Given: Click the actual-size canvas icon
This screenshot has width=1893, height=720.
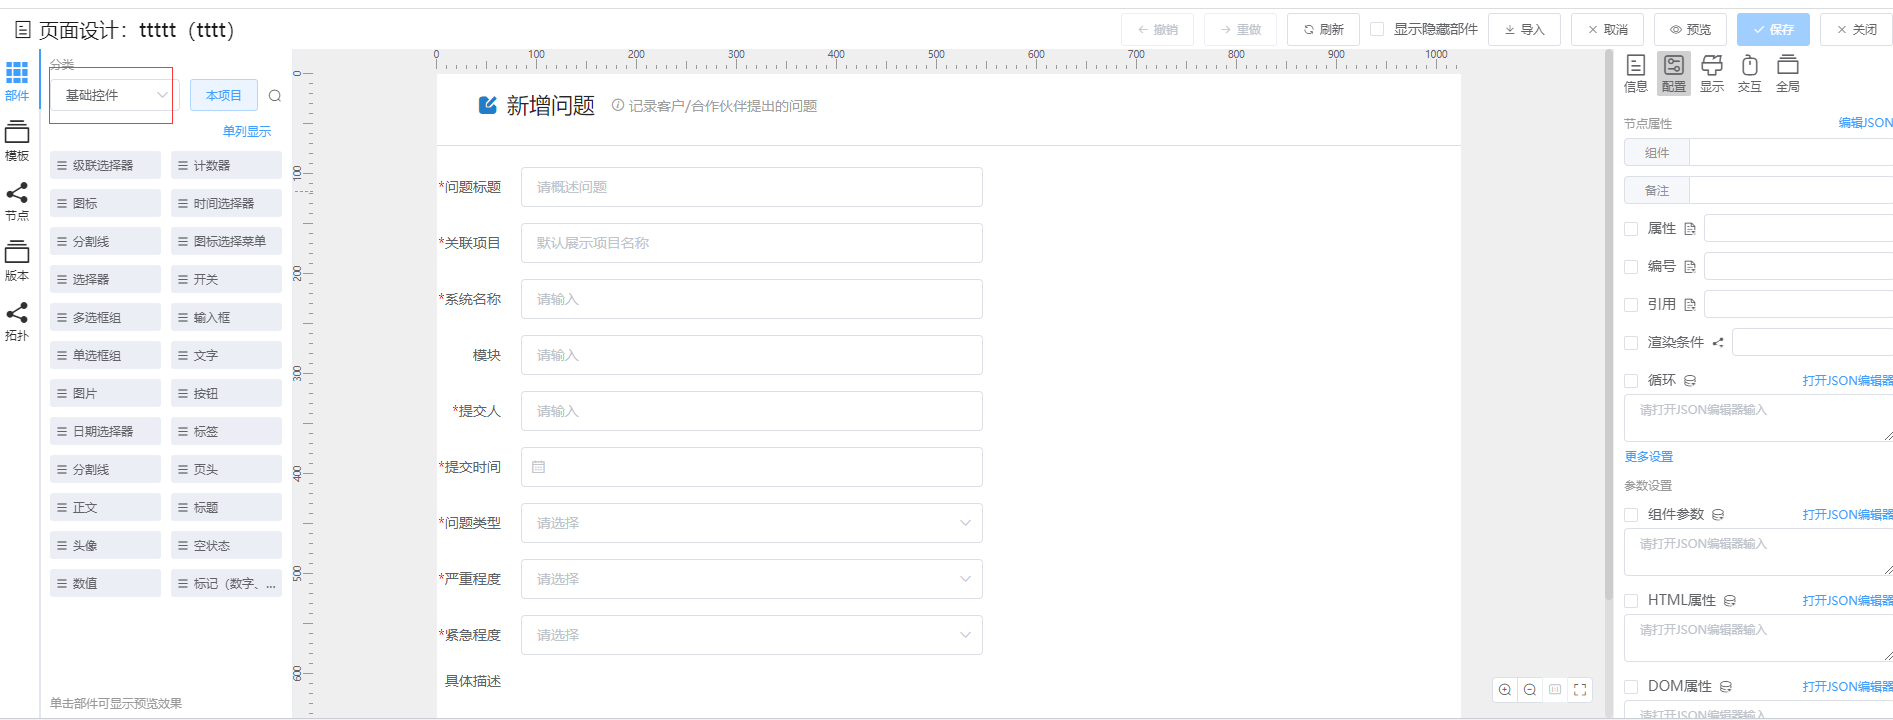Looking at the screenshot, I should (x=1555, y=690).
